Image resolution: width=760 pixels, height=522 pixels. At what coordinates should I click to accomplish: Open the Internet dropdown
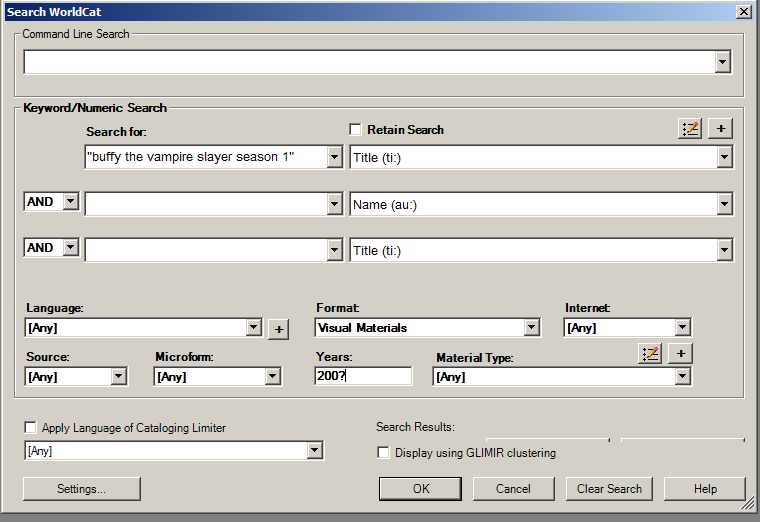click(x=682, y=328)
